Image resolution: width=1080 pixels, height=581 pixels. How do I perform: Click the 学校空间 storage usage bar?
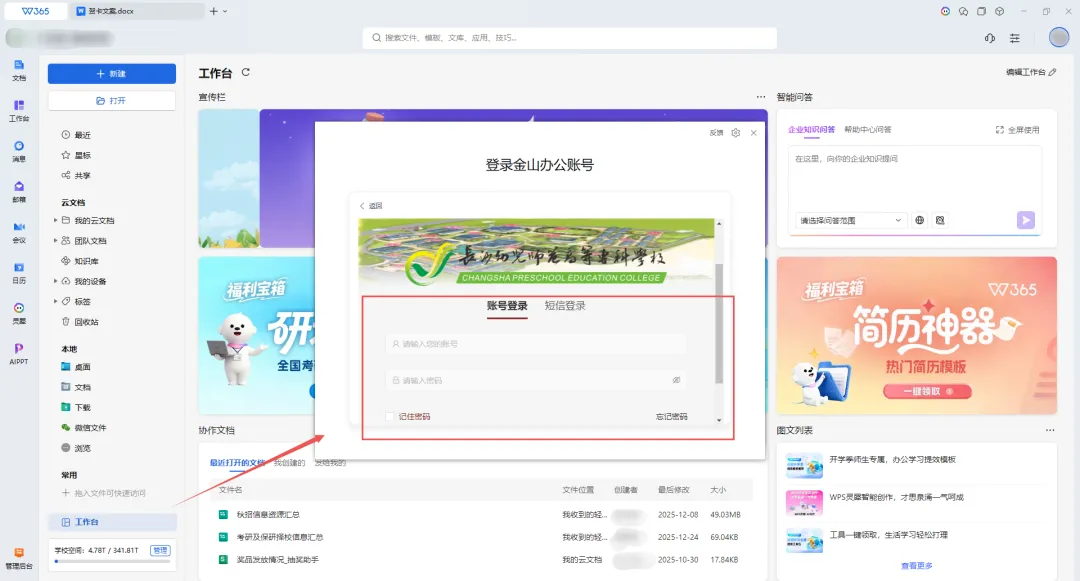click(112, 561)
